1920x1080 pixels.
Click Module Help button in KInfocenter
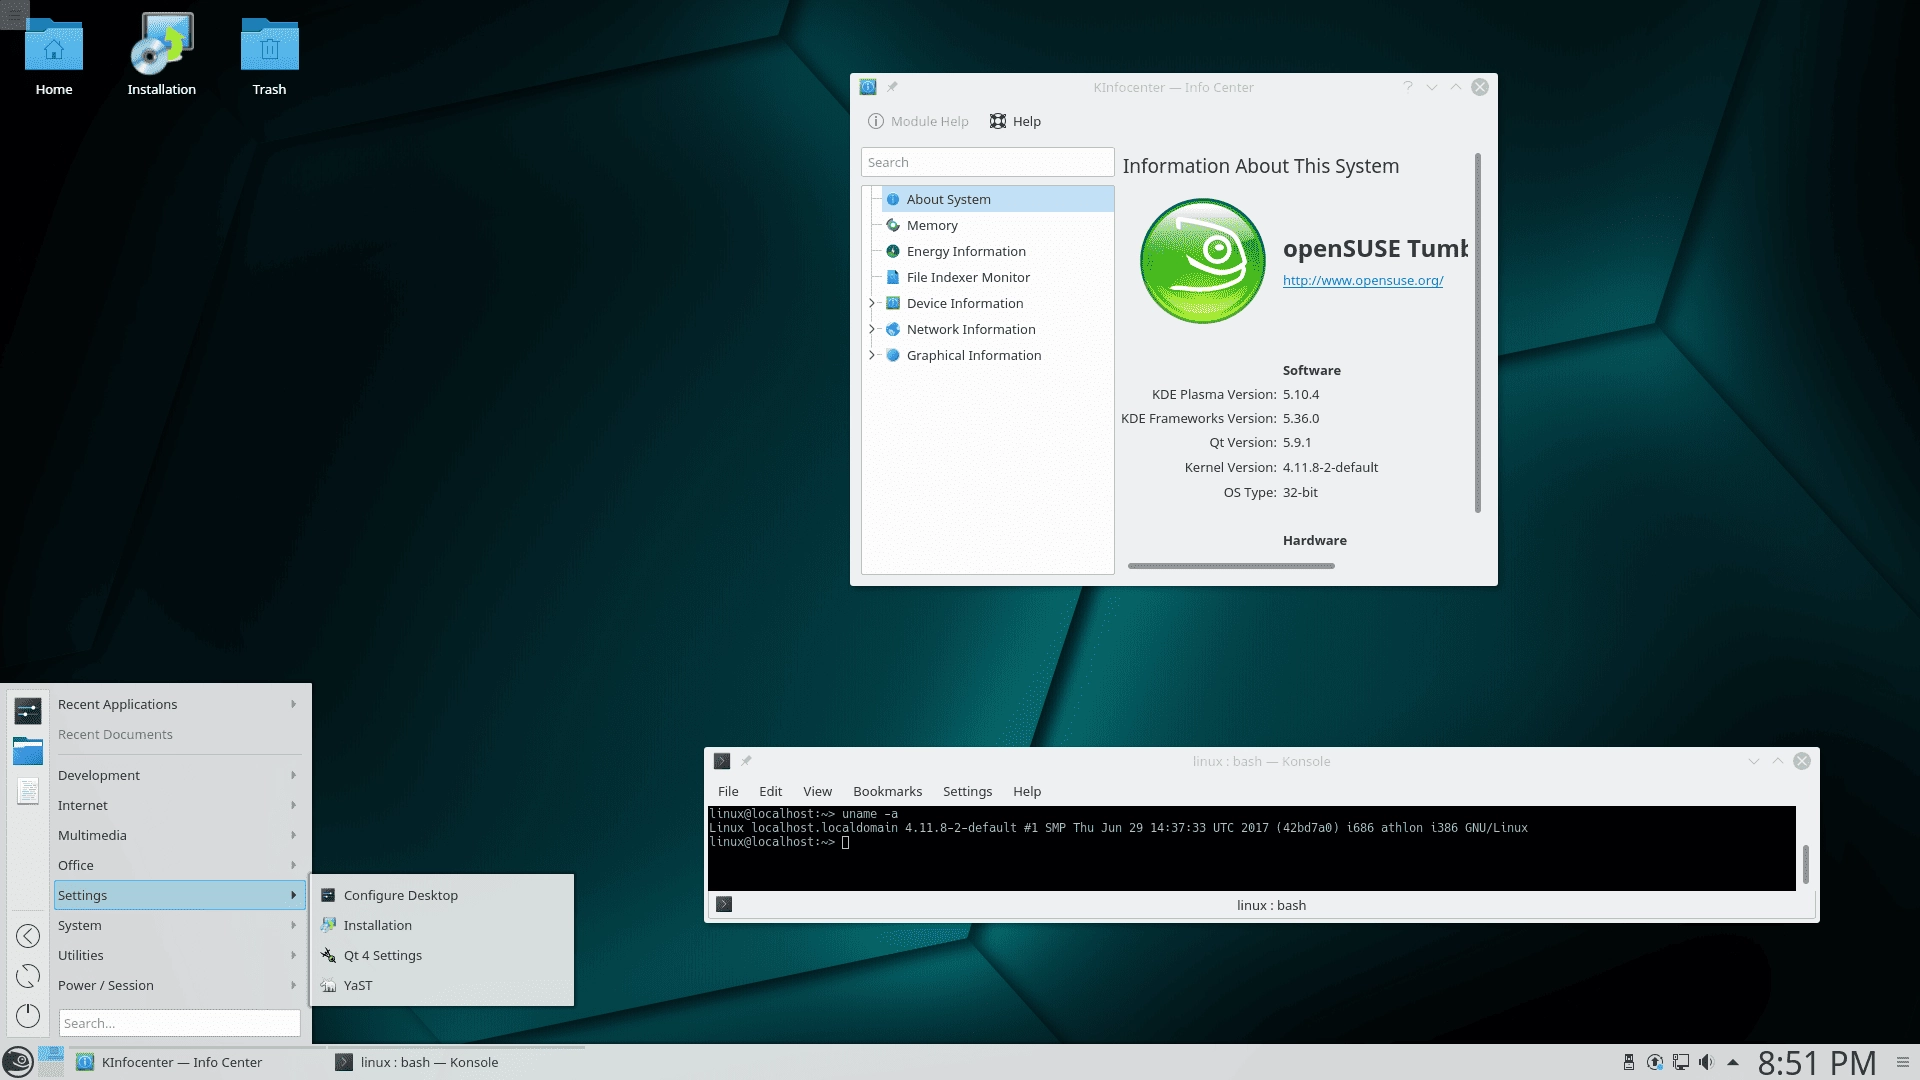coord(918,121)
